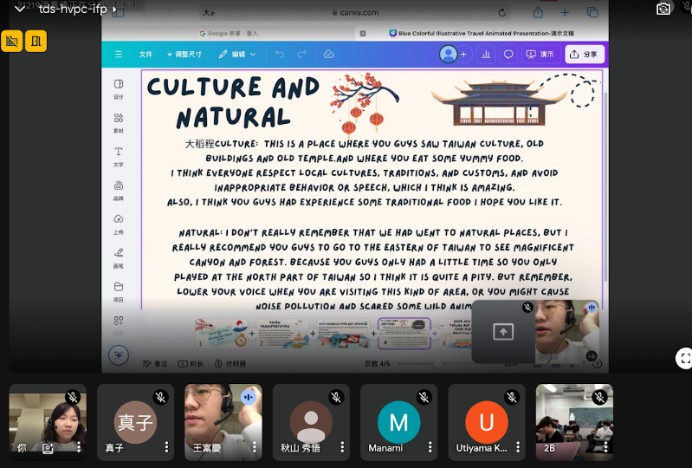Open the comments speech bubble icon

point(508,54)
